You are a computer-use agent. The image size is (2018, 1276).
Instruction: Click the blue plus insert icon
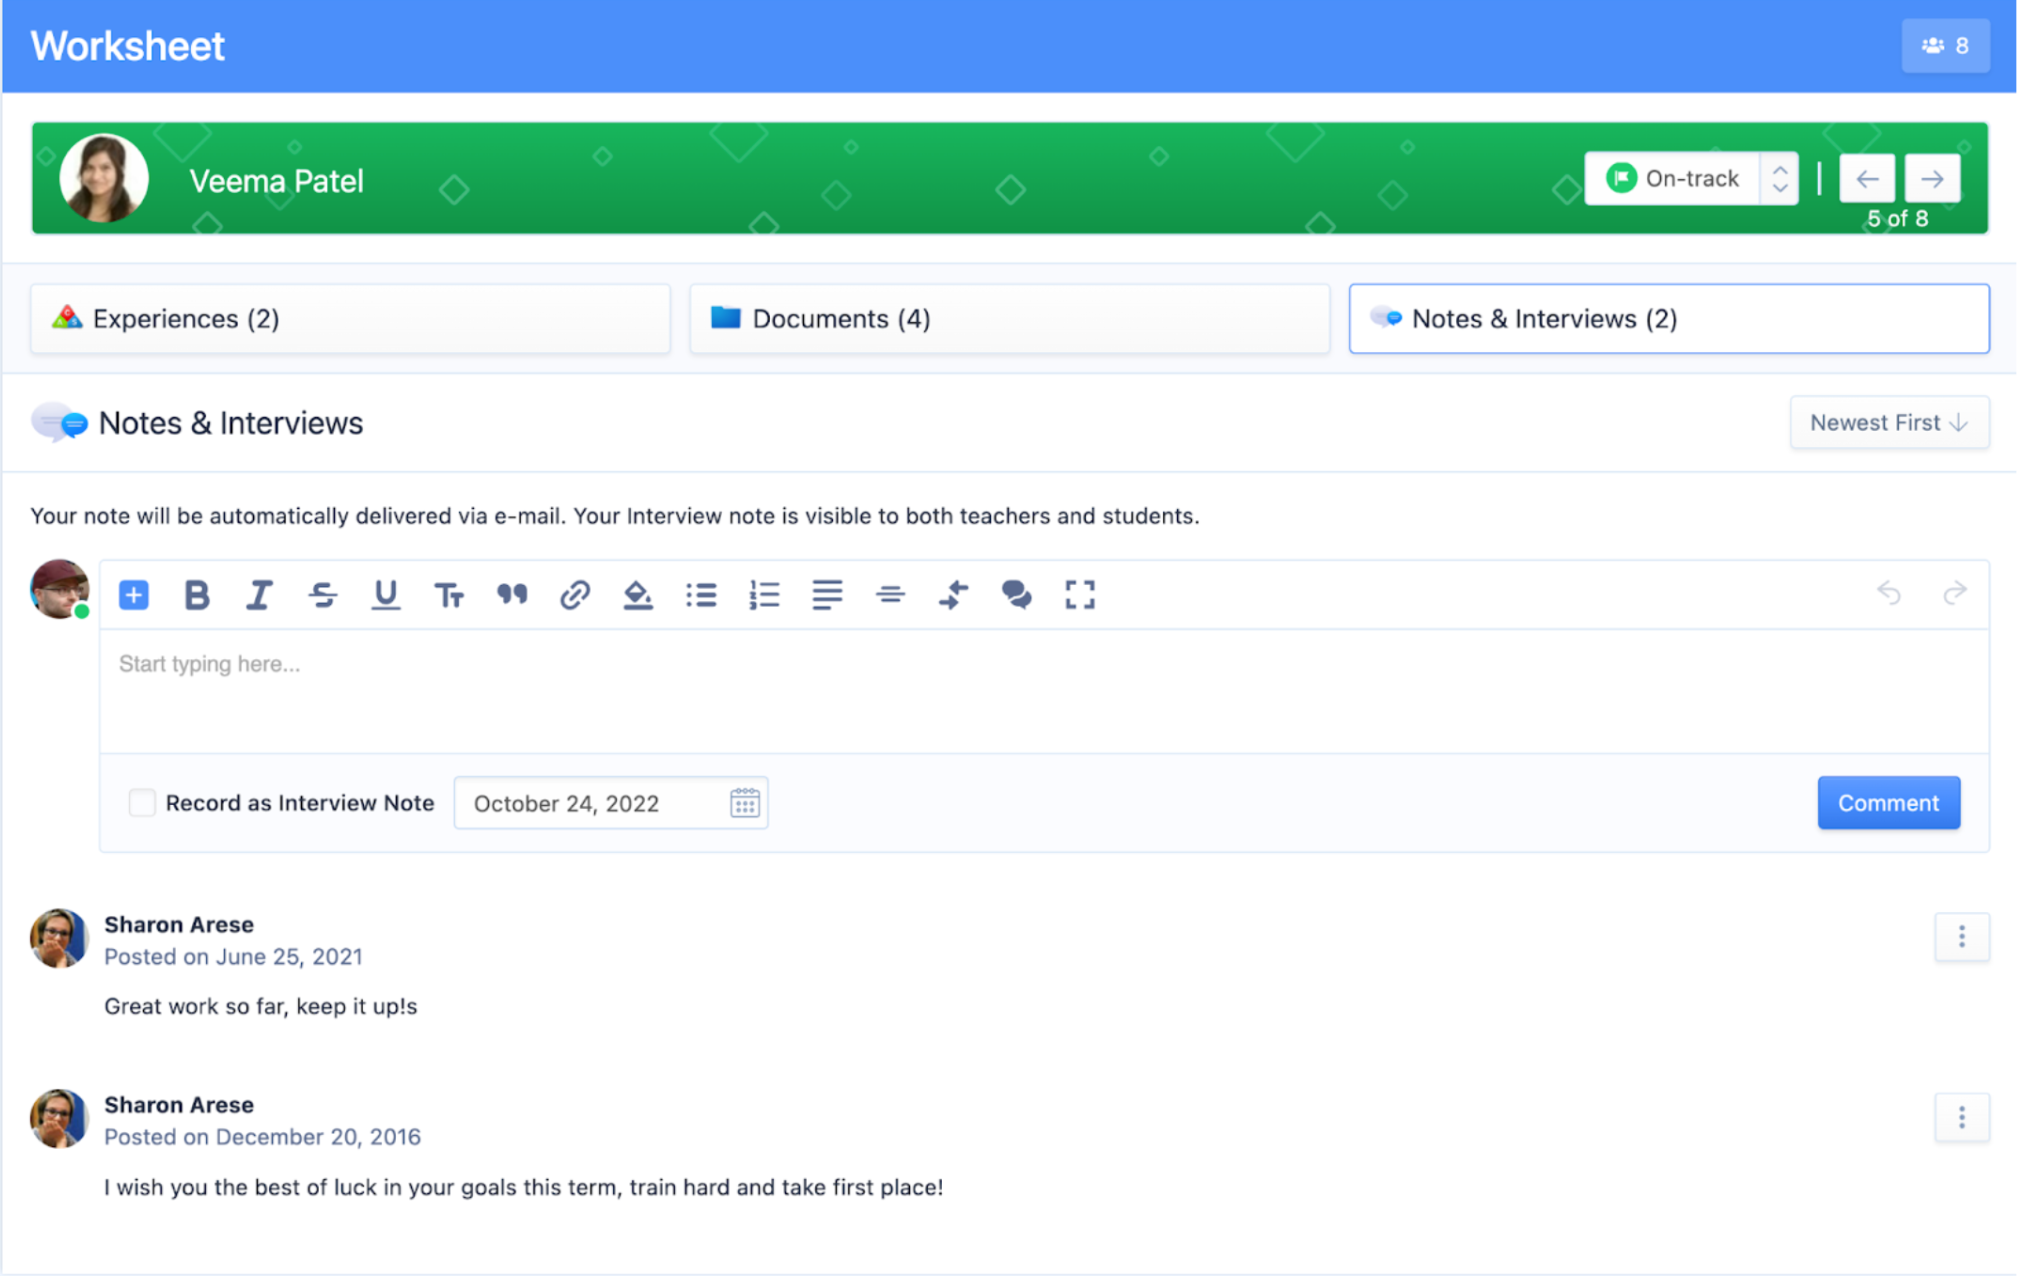coord(133,594)
